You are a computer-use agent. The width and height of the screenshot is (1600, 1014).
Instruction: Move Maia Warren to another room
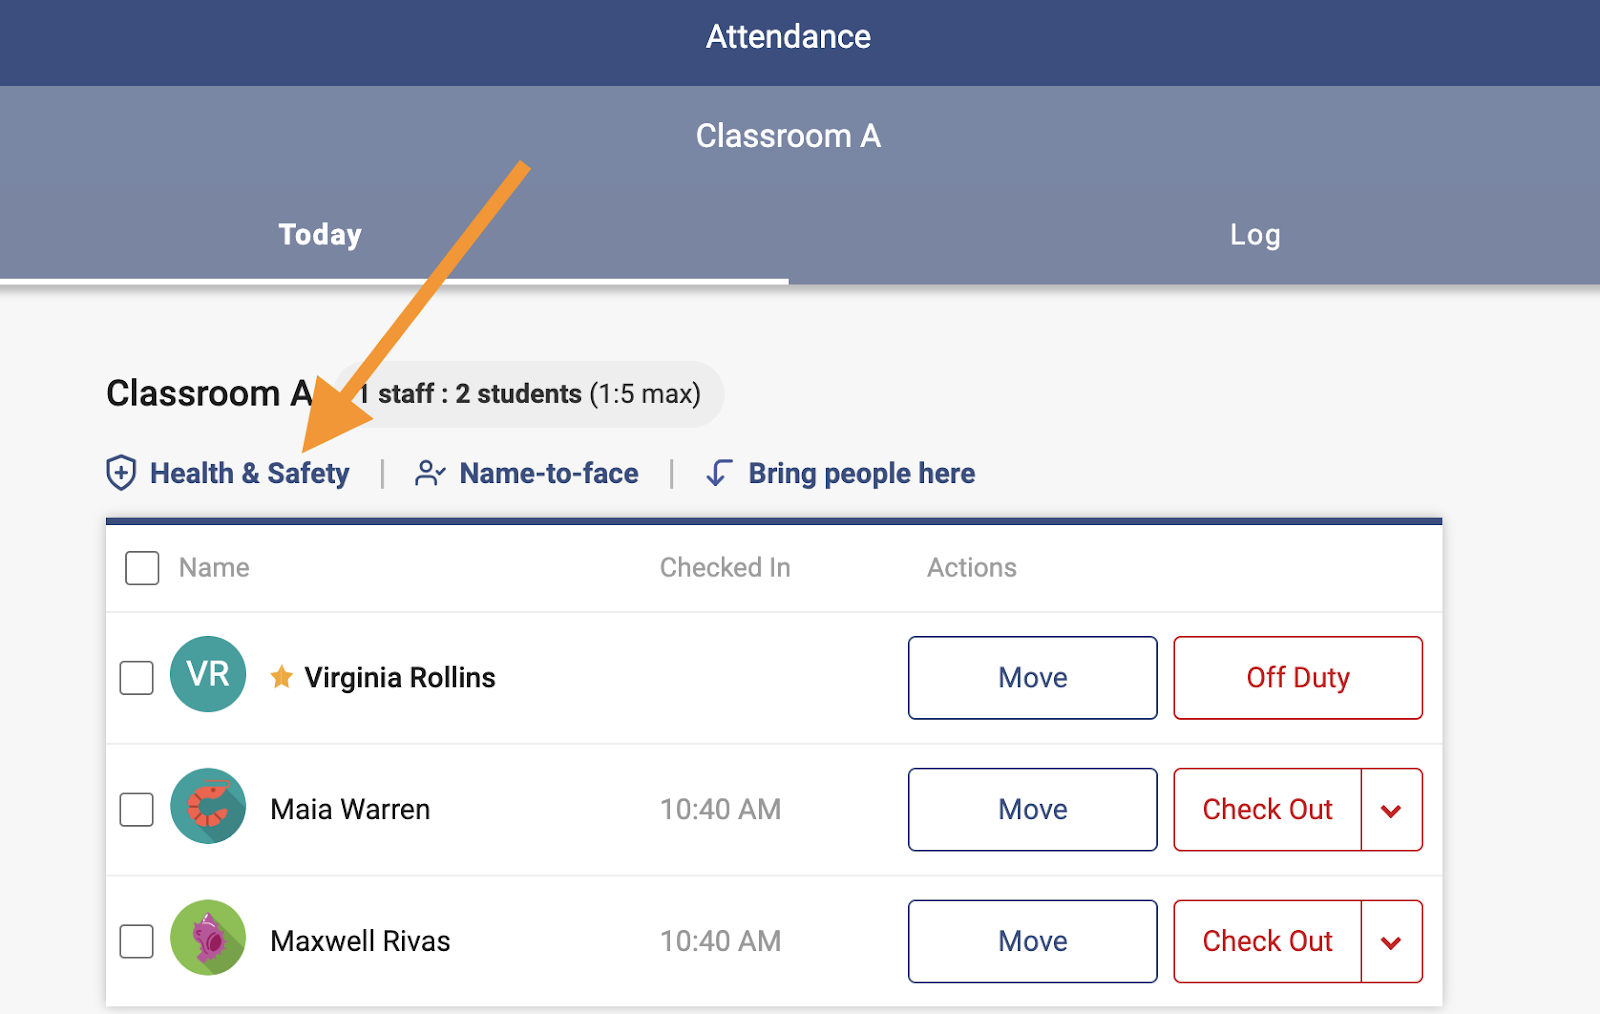(1032, 810)
